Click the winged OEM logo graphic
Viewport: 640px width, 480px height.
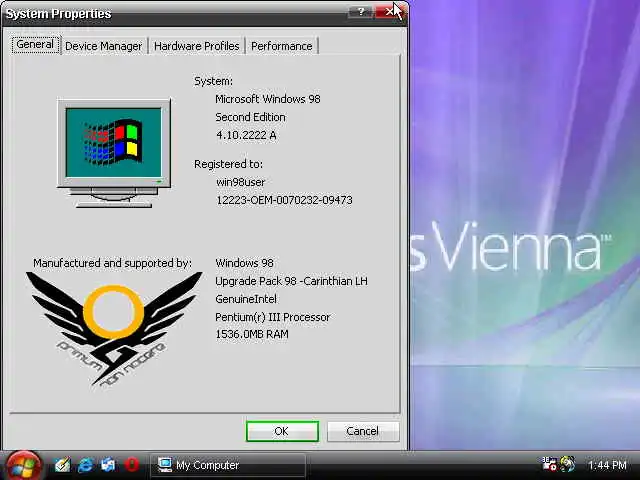tap(114, 329)
